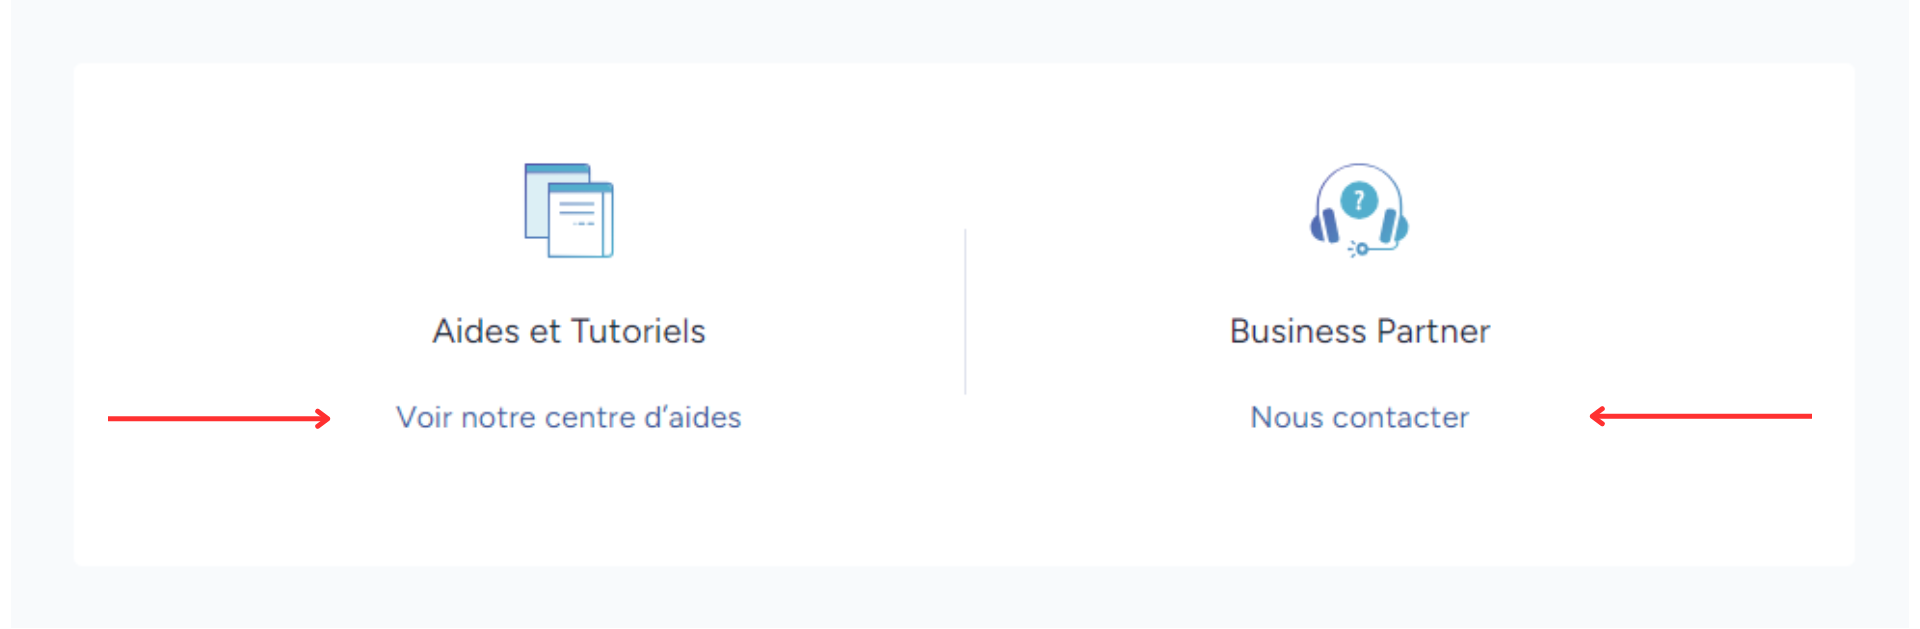The height and width of the screenshot is (629, 1920).
Task: Click the stacked documents icon above Aides et Tutoriels
Action: [x=569, y=210]
